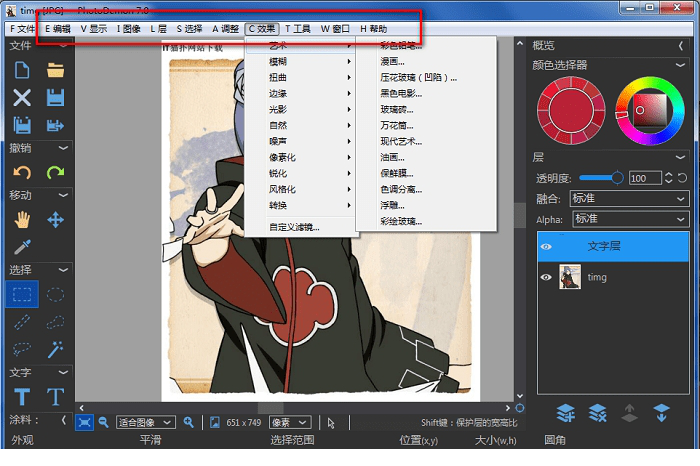
Task: Select the serif typography Text tool
Action: [55, 396]
